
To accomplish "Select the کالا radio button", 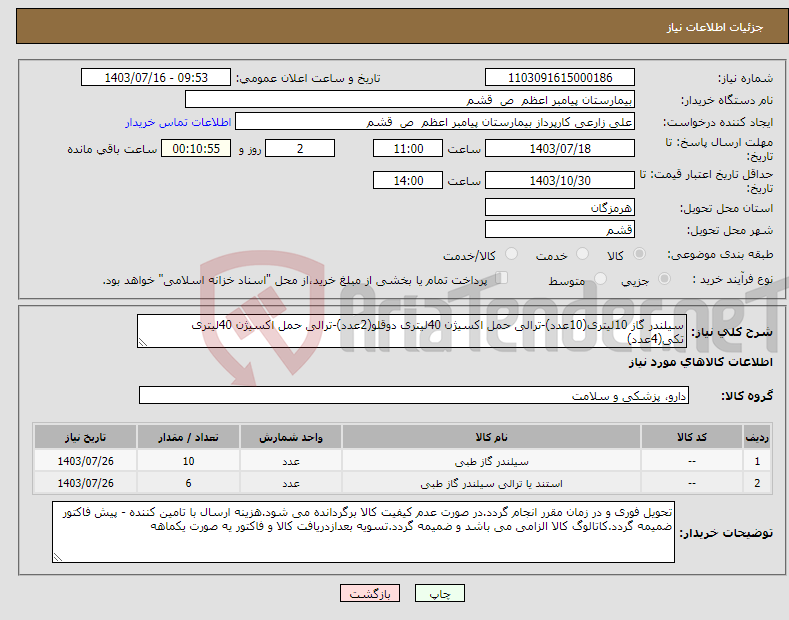I will click(x=639, y=254).
